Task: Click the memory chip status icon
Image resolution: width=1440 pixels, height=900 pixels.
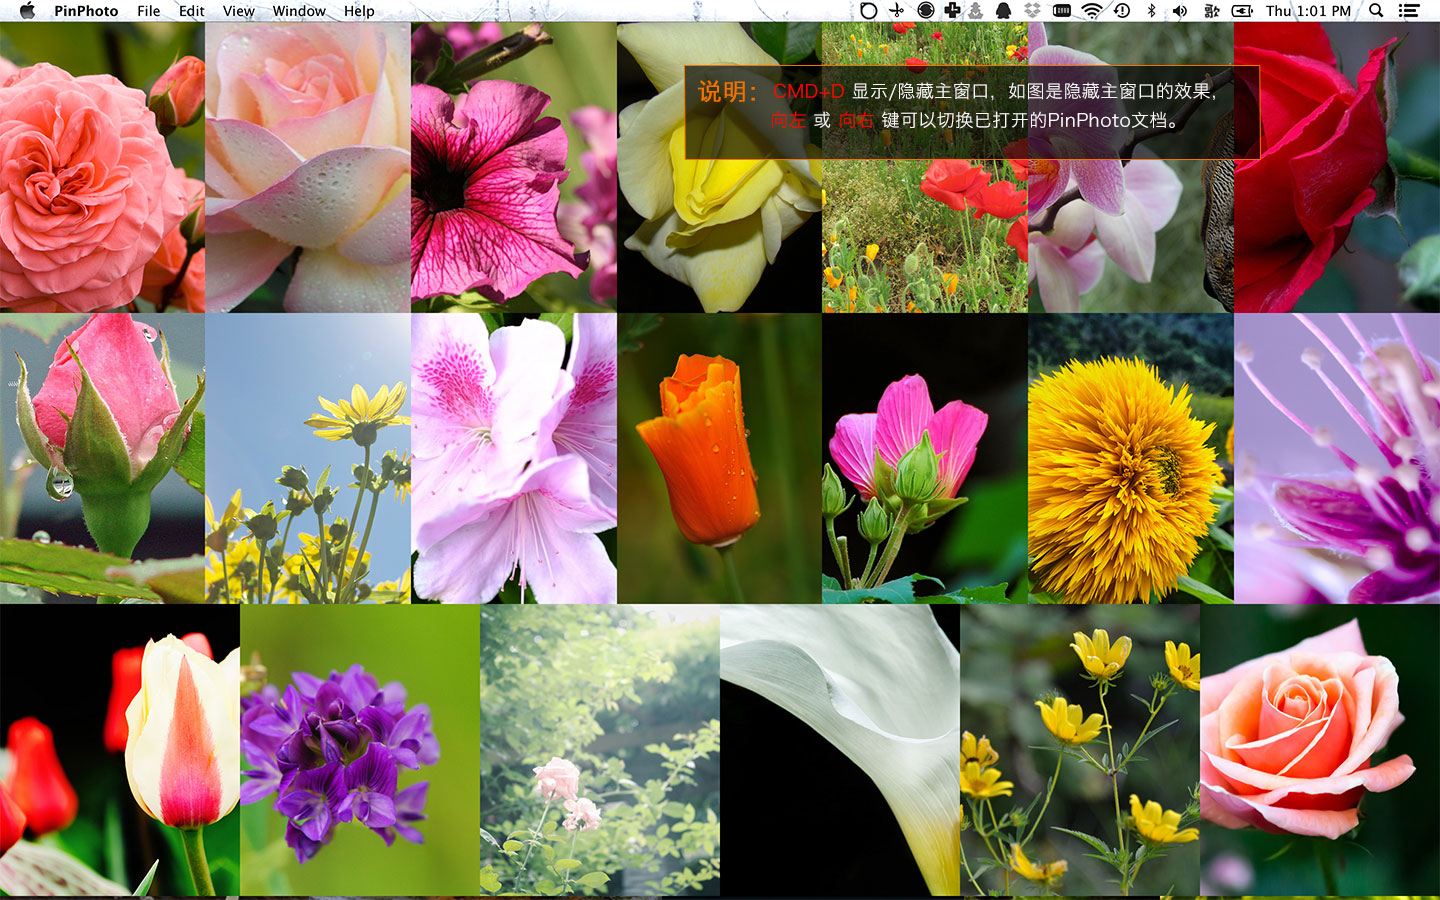Action: tap(1062, 11)
